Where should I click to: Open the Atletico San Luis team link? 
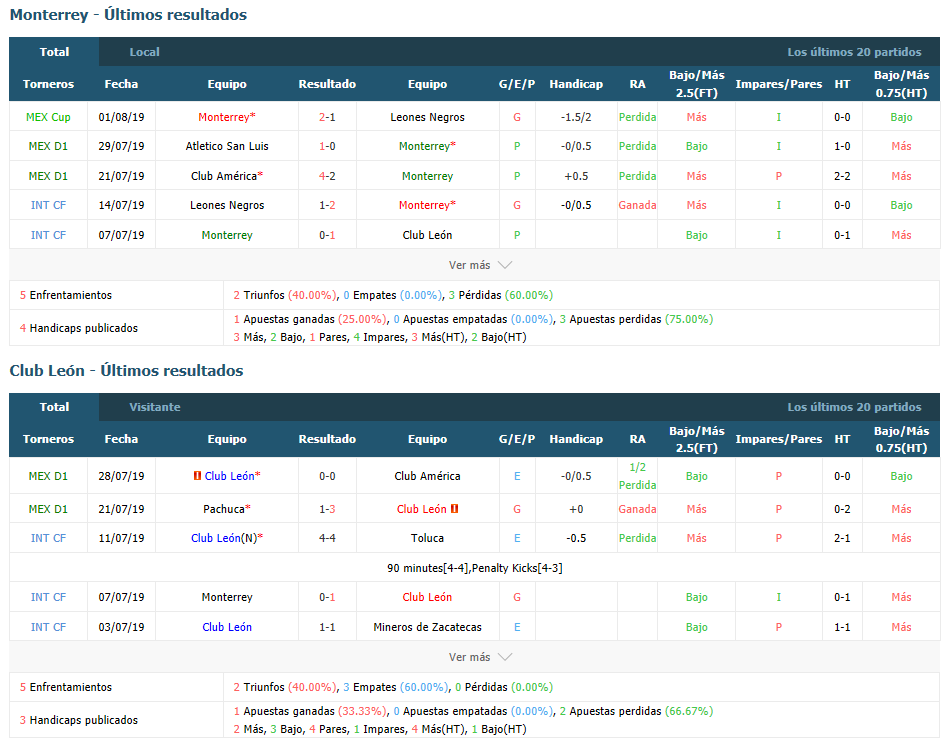tap(227, 146)
